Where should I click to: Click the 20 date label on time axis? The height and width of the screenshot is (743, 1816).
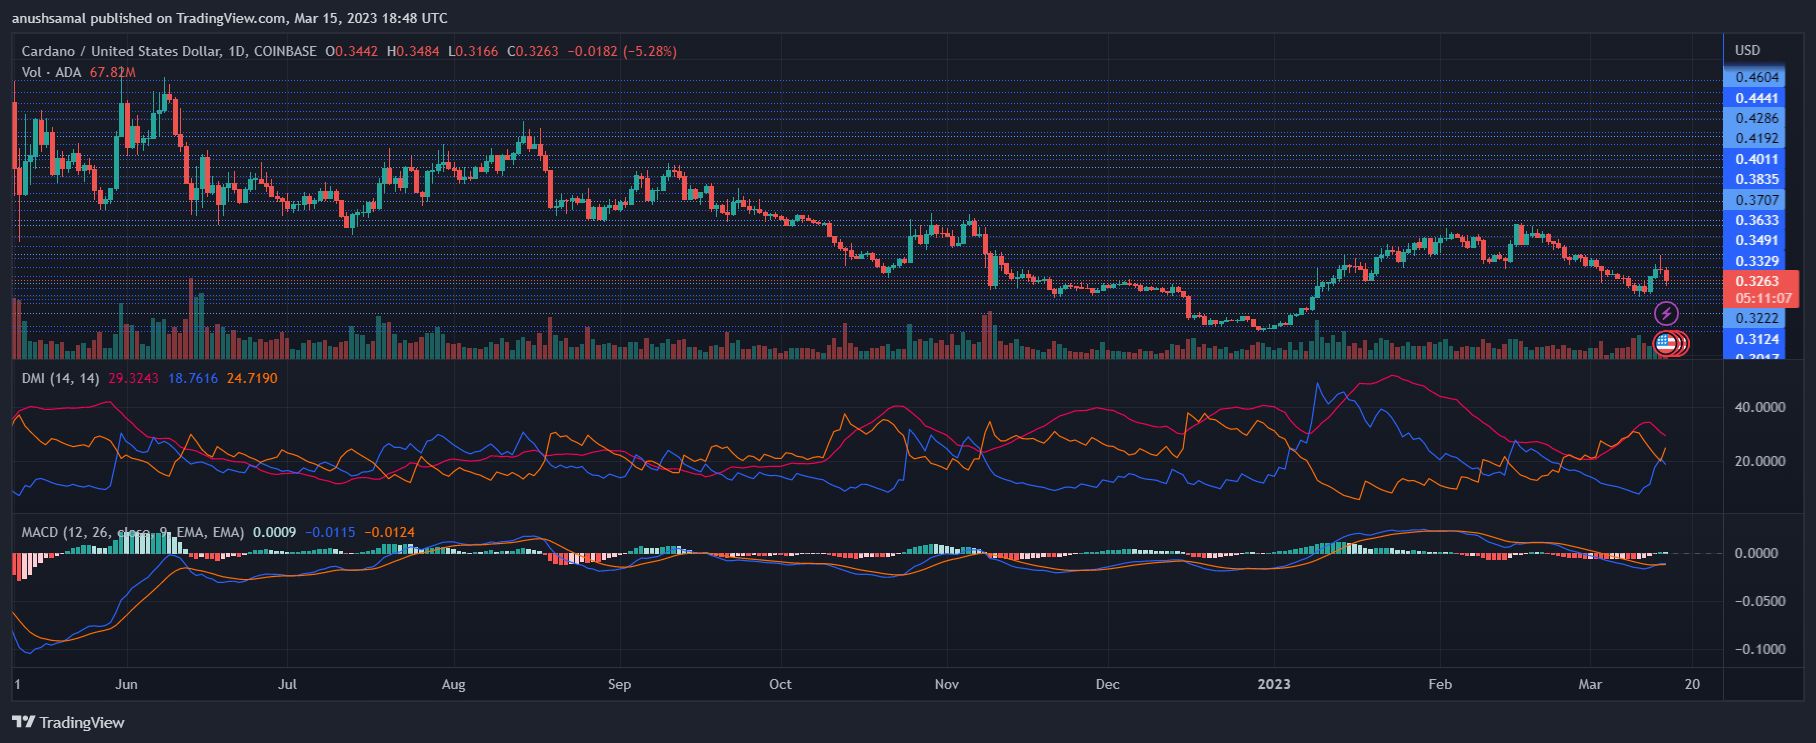1692,684
